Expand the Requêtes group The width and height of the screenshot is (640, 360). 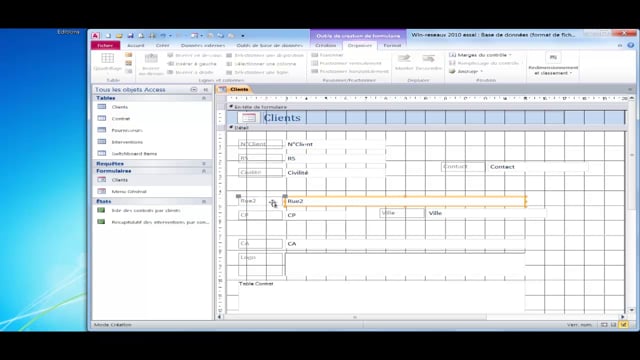(204, 164)
